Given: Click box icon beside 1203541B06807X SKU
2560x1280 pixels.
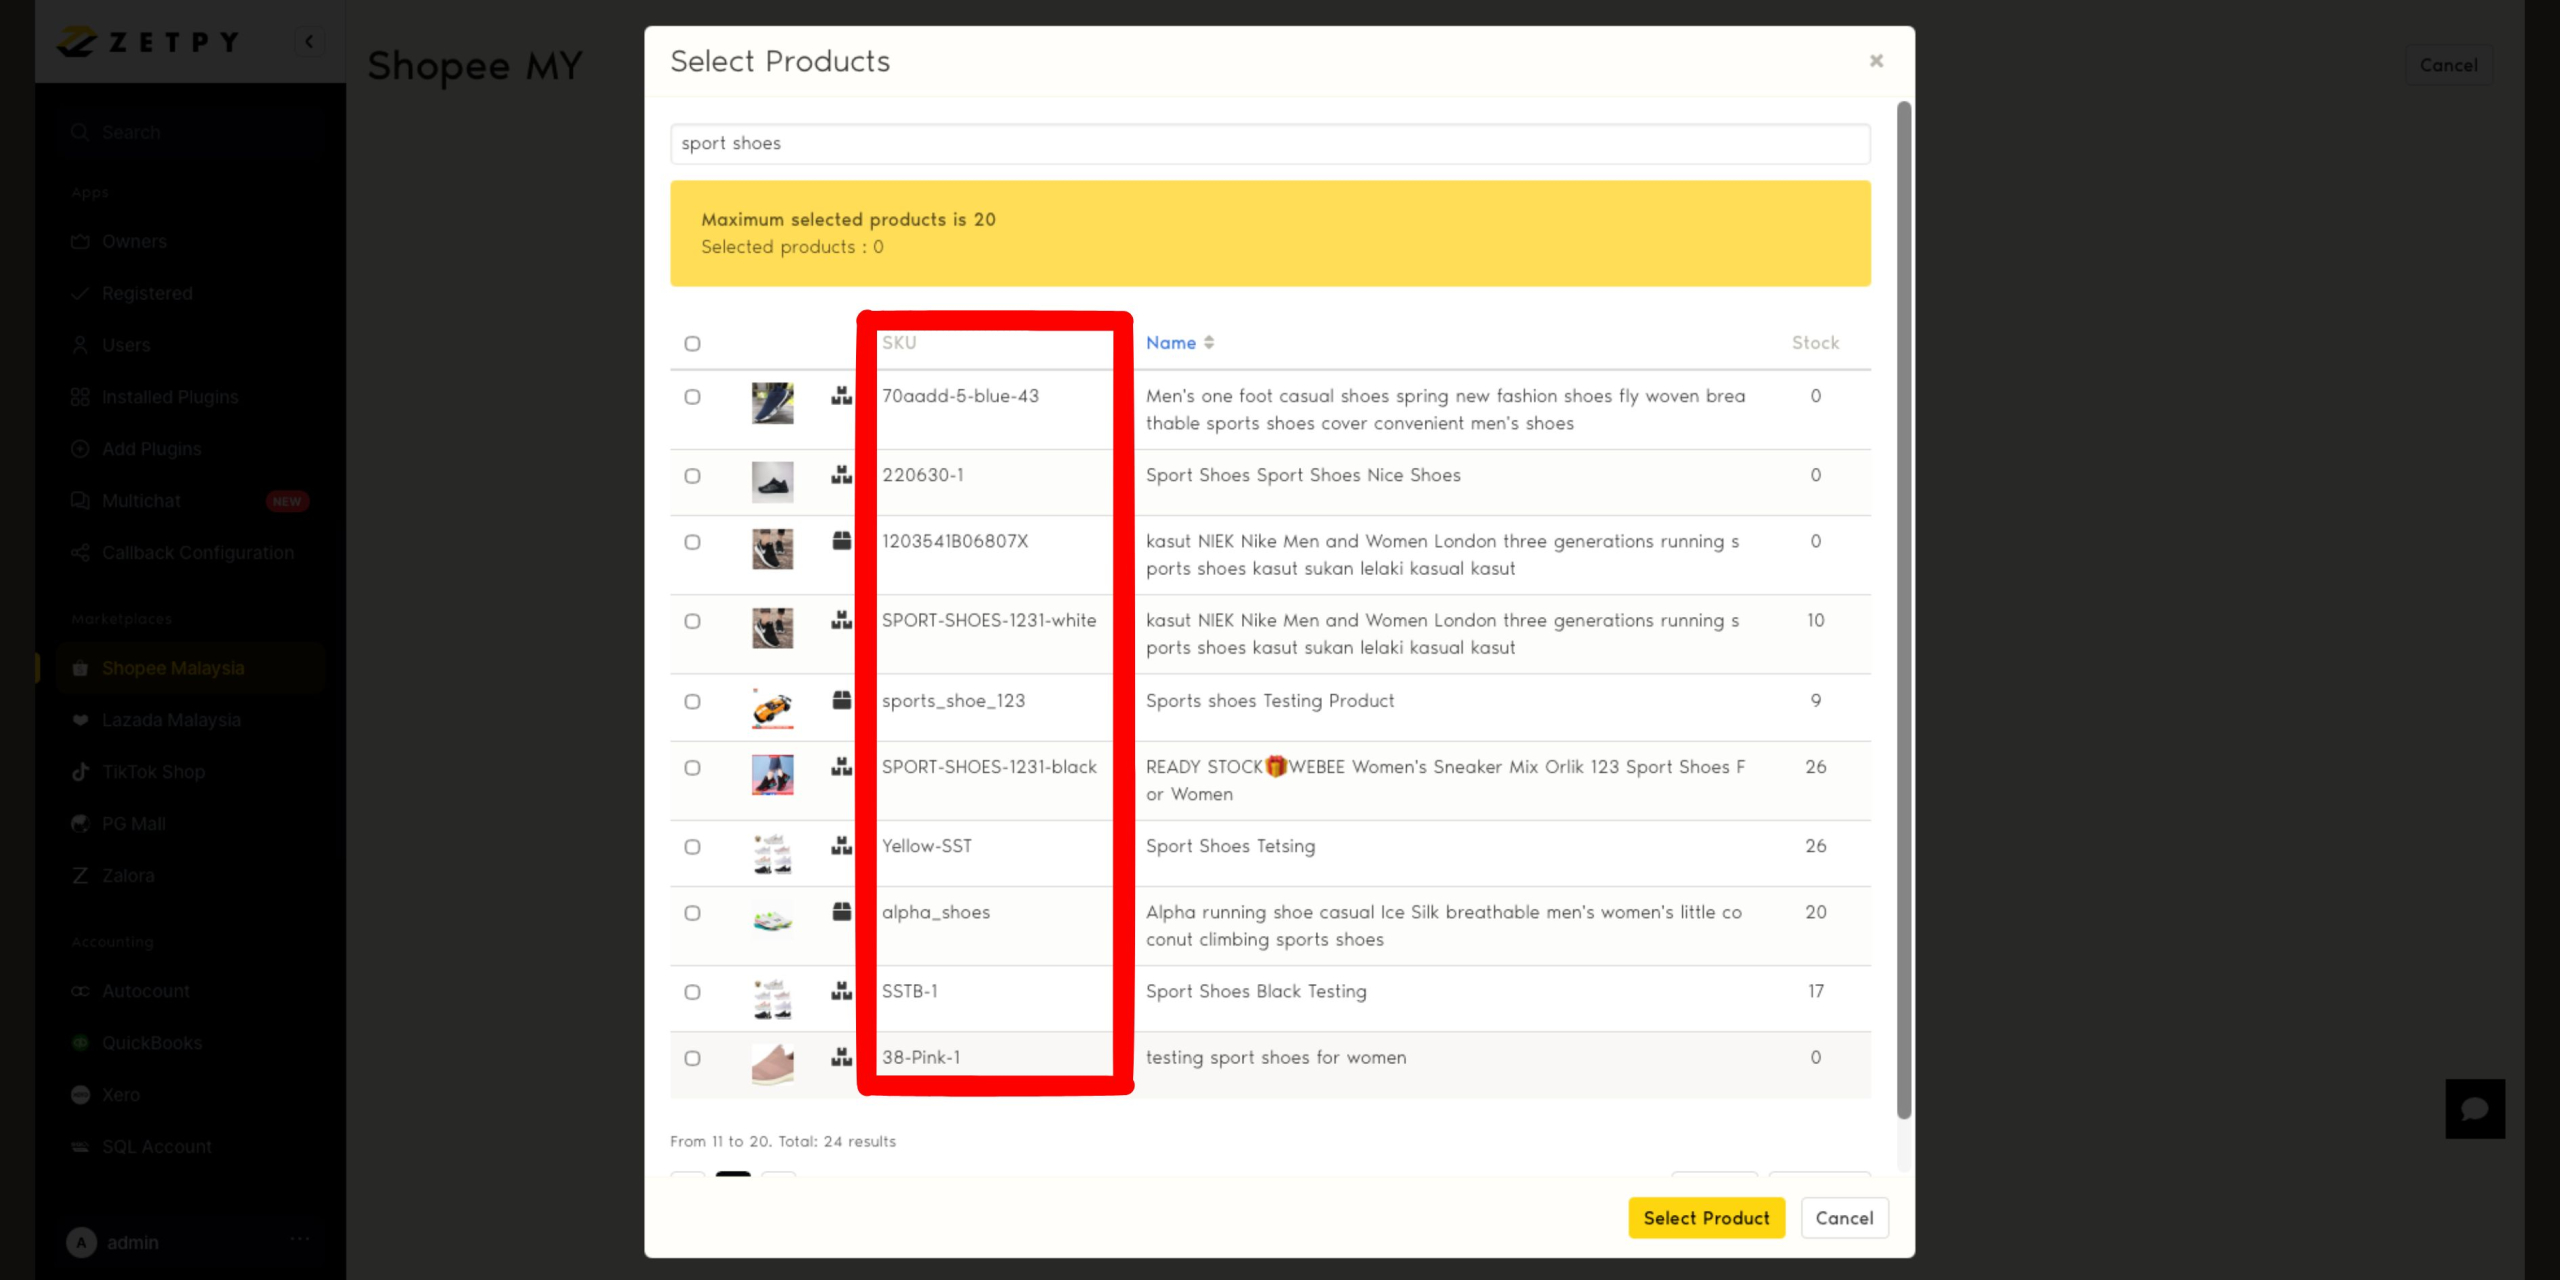Looking at the screenshot, I should tap(841, 541).
